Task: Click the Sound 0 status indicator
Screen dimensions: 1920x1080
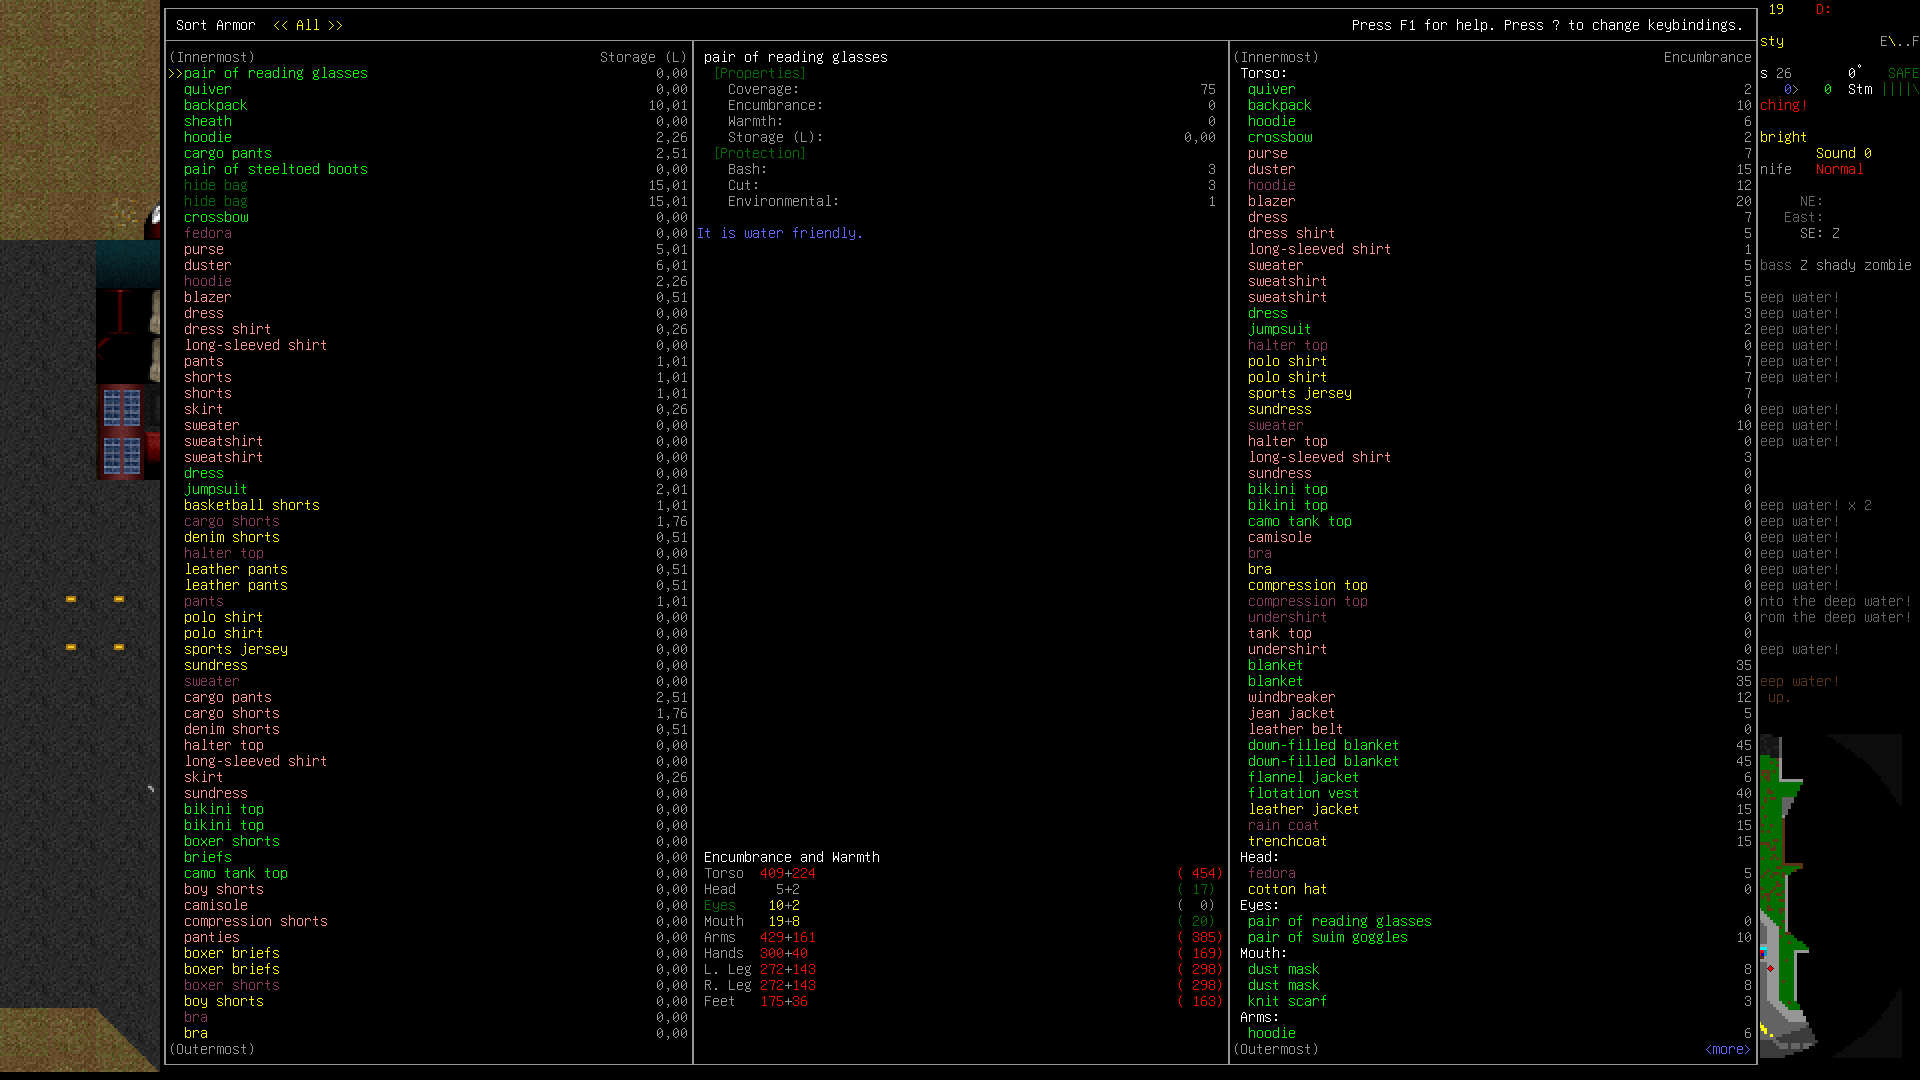Action: pos(1843,153)
